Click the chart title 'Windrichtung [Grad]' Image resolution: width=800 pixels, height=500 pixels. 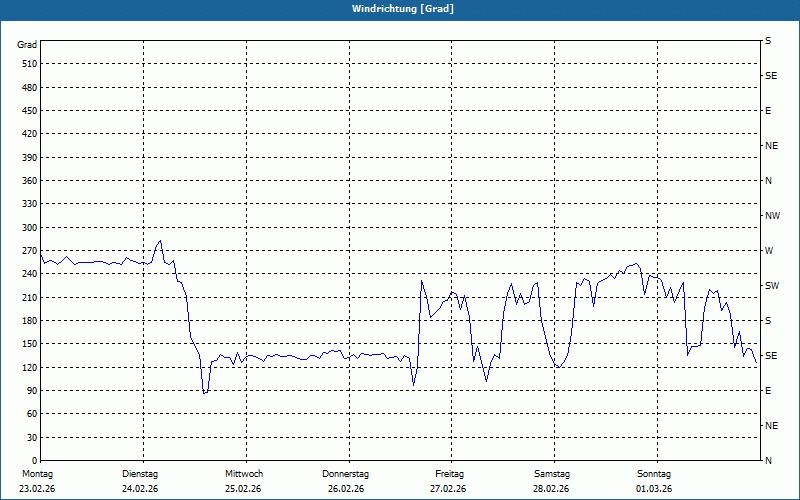tap(403, 9)
